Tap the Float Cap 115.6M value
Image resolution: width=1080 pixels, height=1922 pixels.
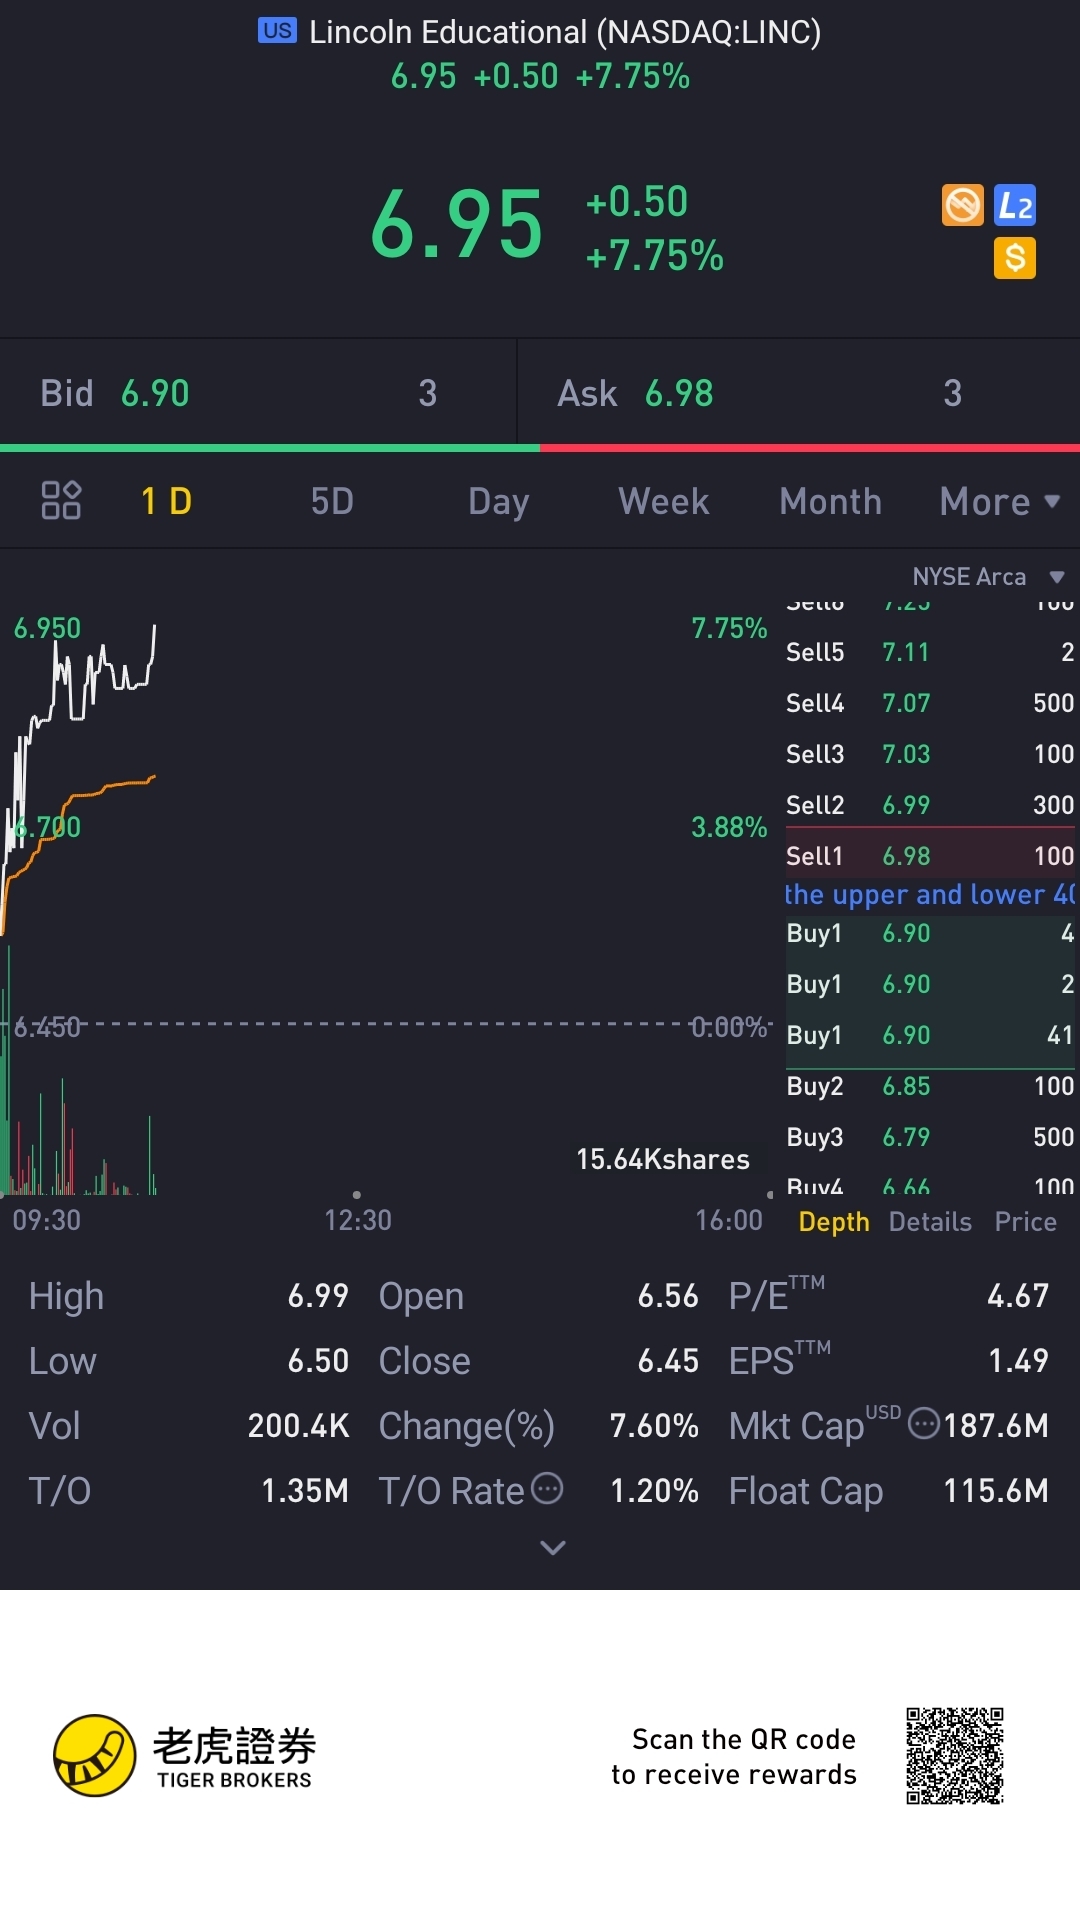click(x=996, y=1491)
